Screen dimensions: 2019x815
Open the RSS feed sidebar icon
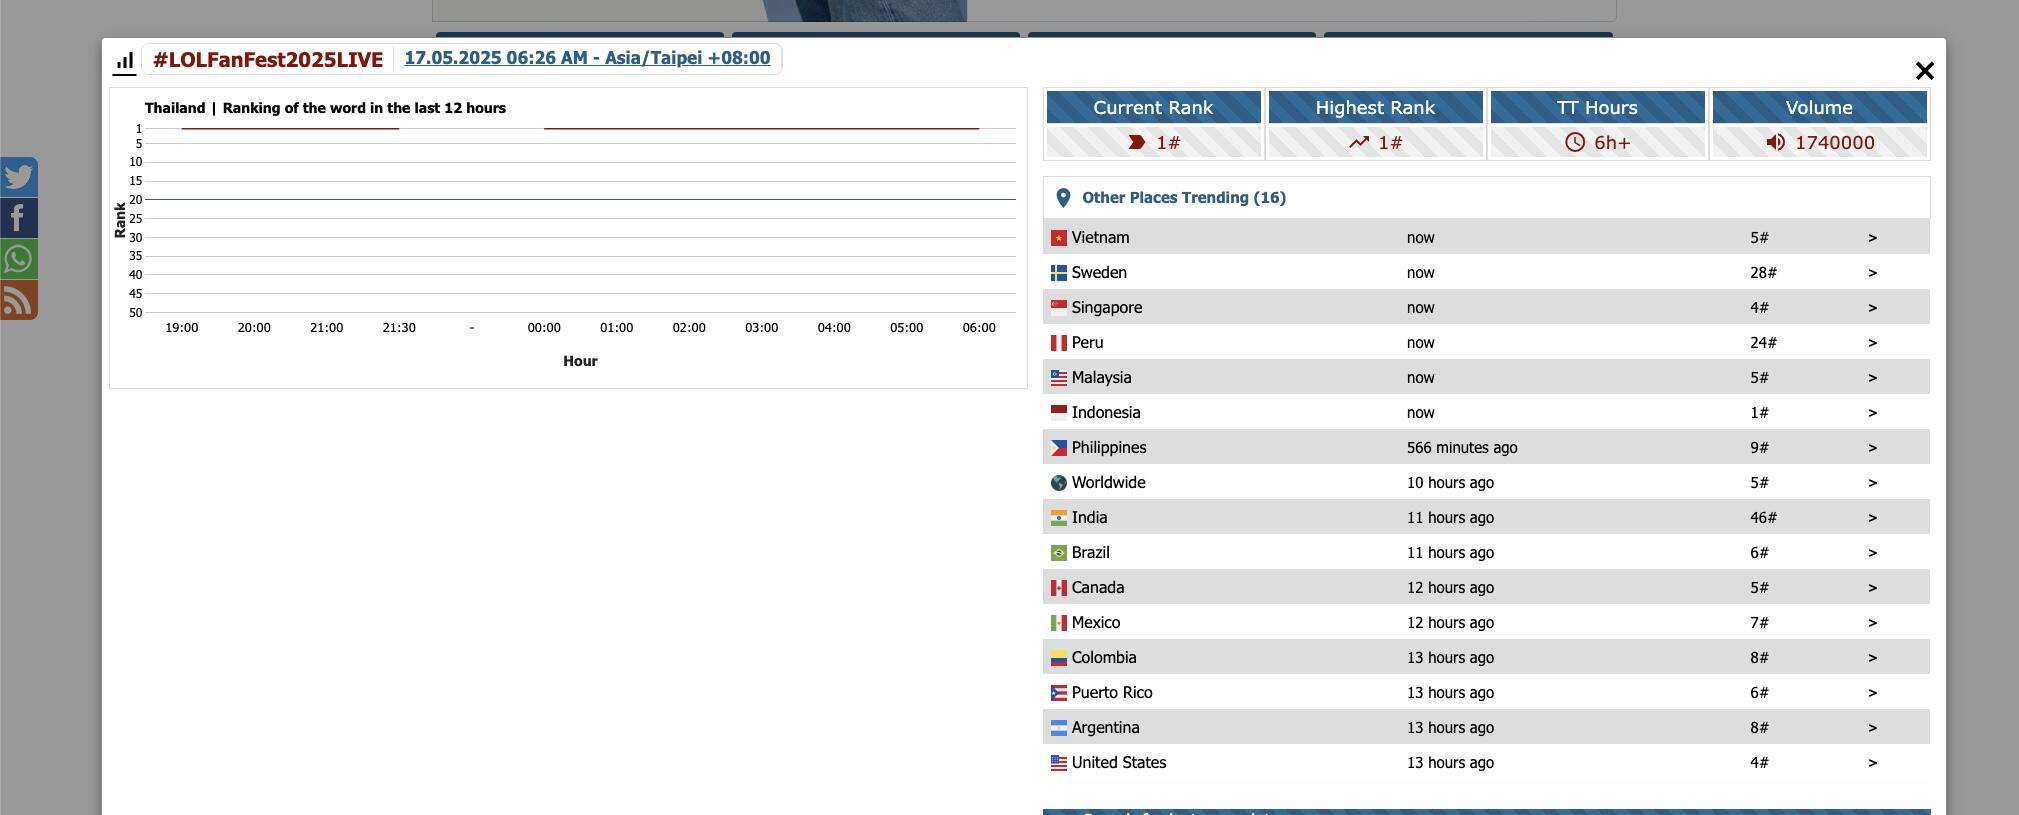tap(18, 300)
